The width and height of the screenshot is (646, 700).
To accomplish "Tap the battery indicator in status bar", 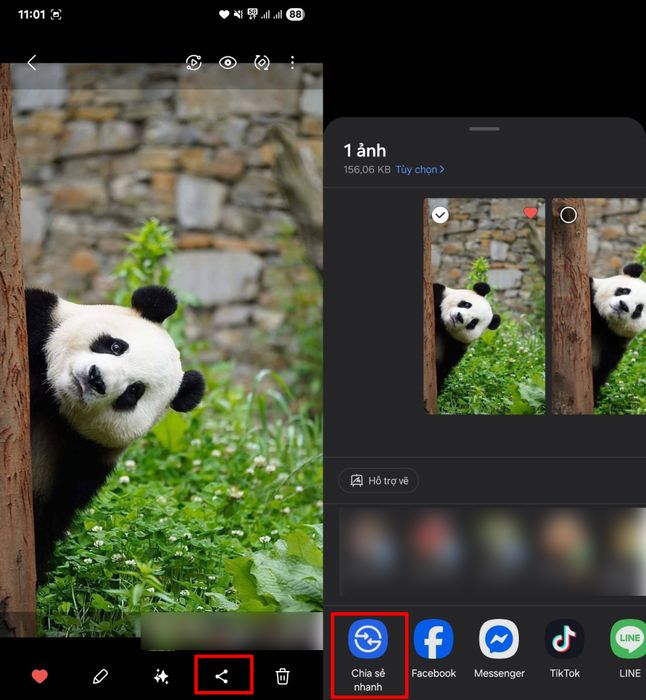I will 295,14.
